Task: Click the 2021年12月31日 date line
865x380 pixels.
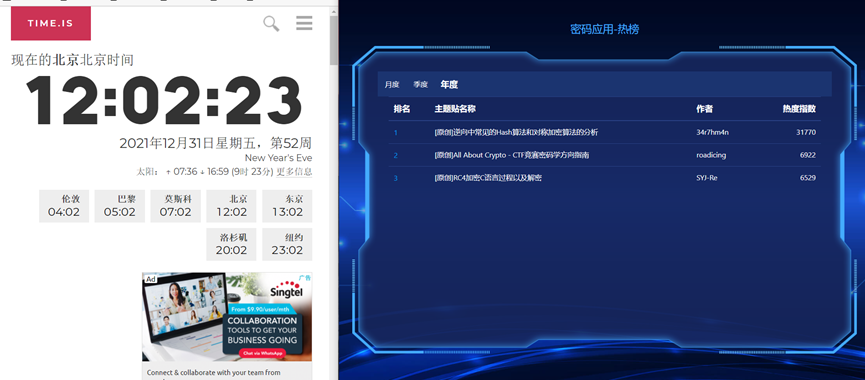Action: pos(216,143)
